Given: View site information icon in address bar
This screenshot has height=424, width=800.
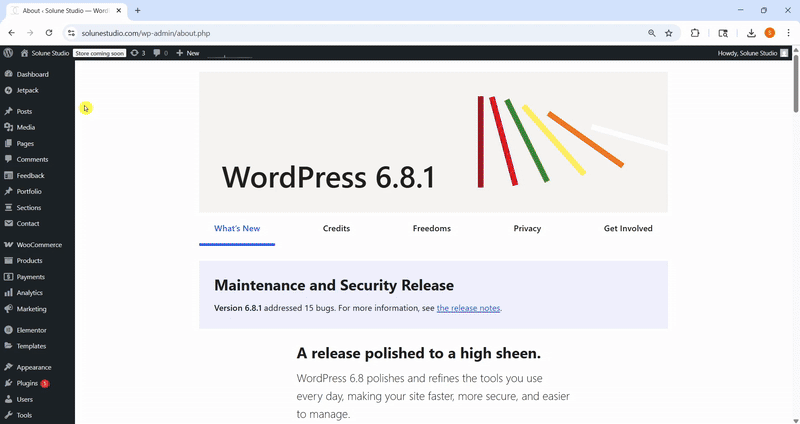Looking at the screenshot, I should pyautogui.click(x=71, y=33).
